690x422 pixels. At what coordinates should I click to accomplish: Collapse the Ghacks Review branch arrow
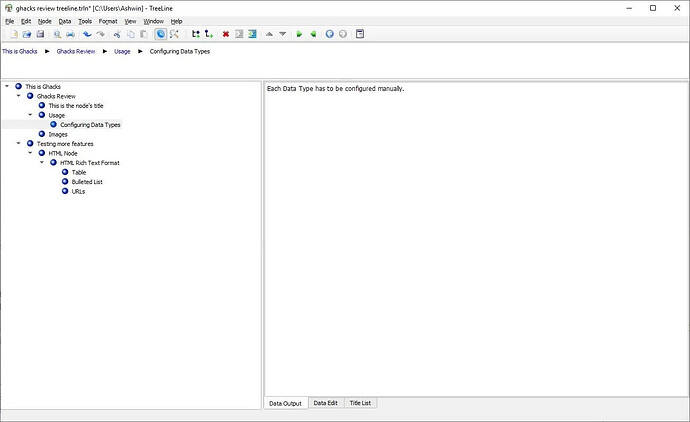(x=19, y=96)
